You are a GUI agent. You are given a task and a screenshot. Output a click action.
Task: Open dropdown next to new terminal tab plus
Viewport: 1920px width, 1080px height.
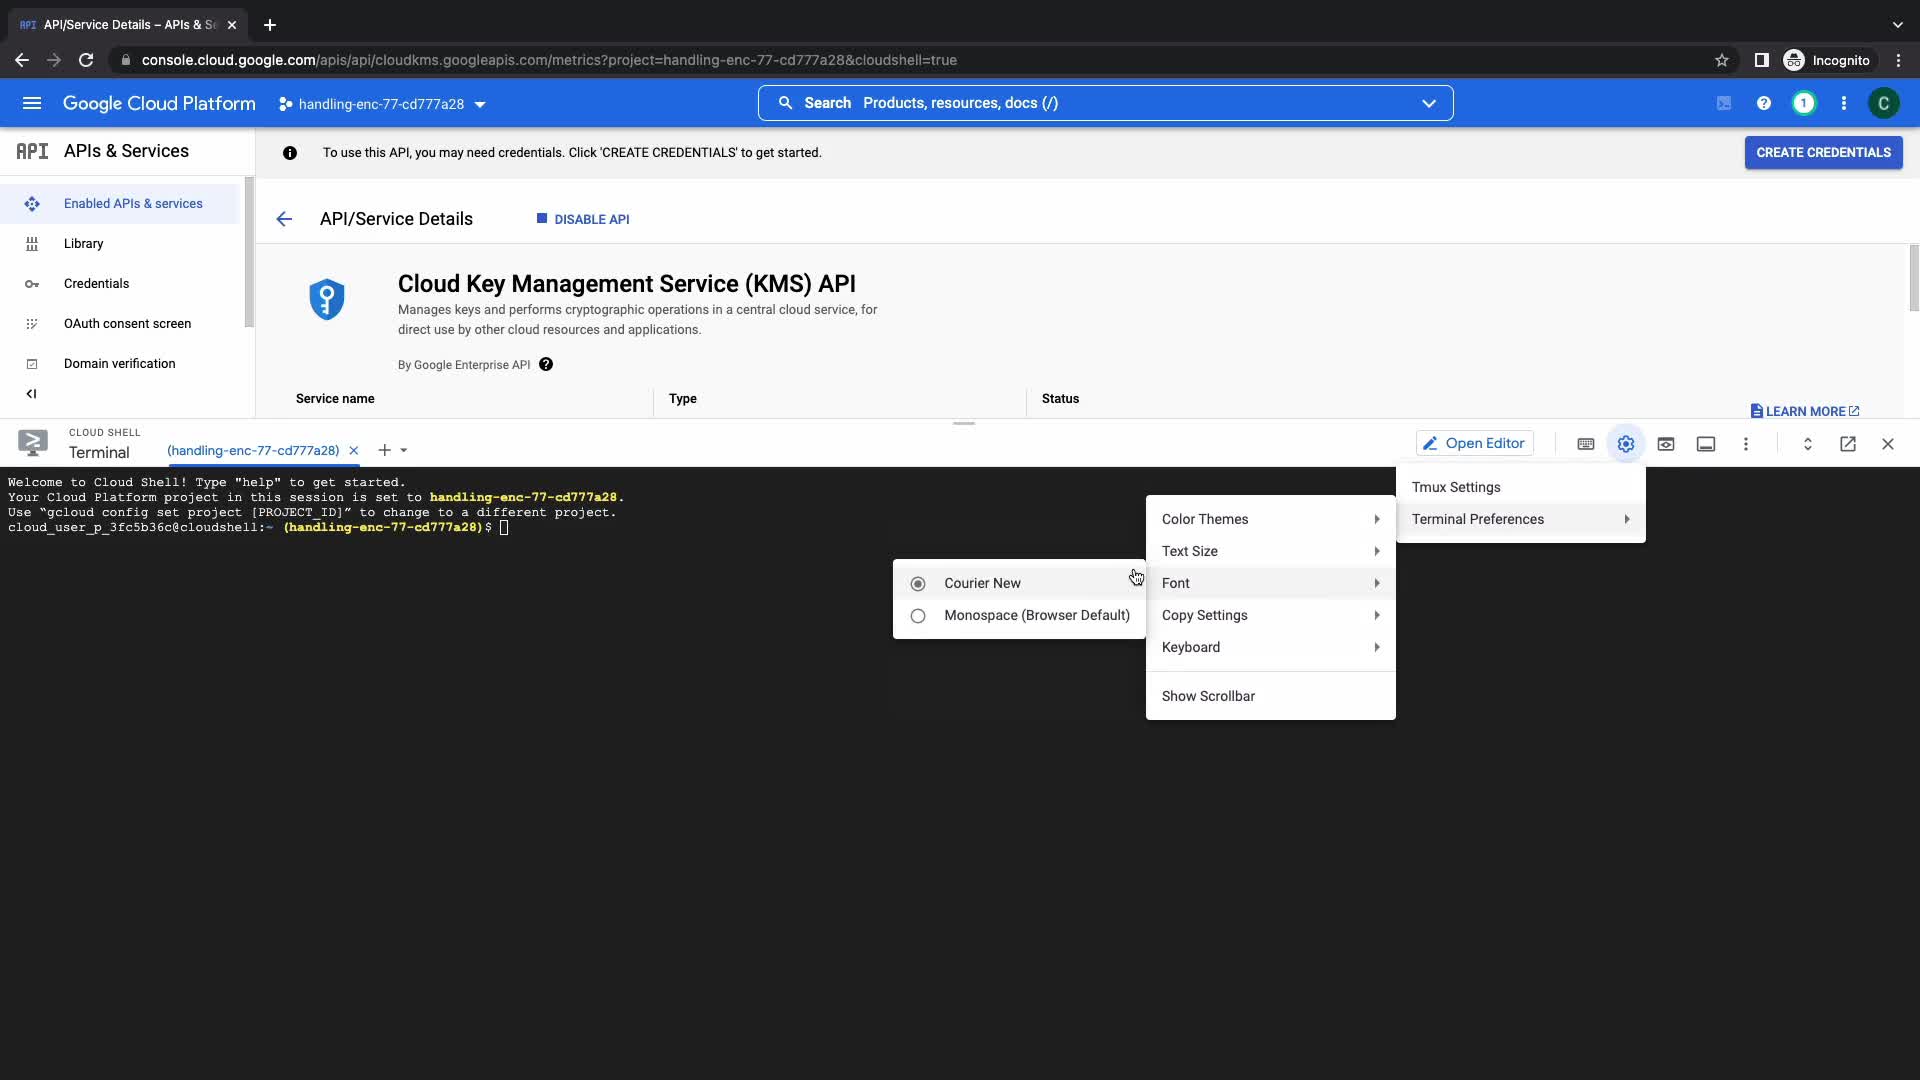(404, 450)
